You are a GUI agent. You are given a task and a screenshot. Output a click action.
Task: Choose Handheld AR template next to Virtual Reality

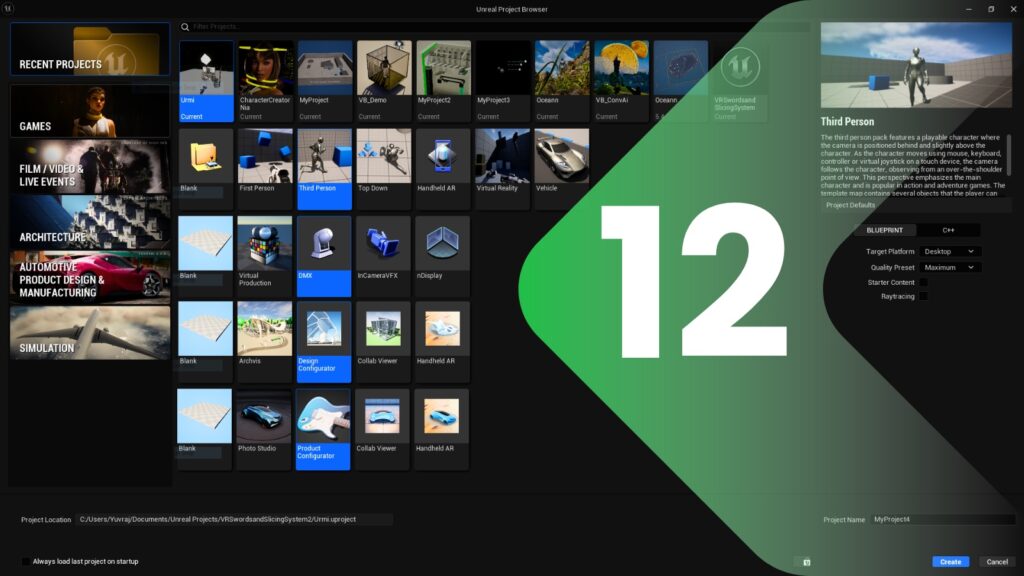click(x=442, y=168)
